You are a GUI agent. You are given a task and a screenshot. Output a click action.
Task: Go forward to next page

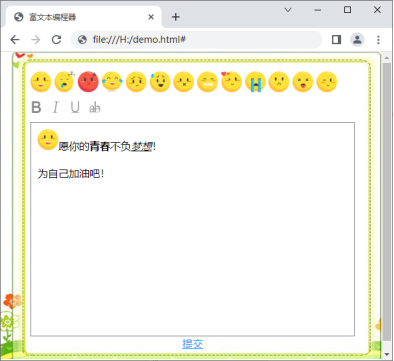coord(35,40)
